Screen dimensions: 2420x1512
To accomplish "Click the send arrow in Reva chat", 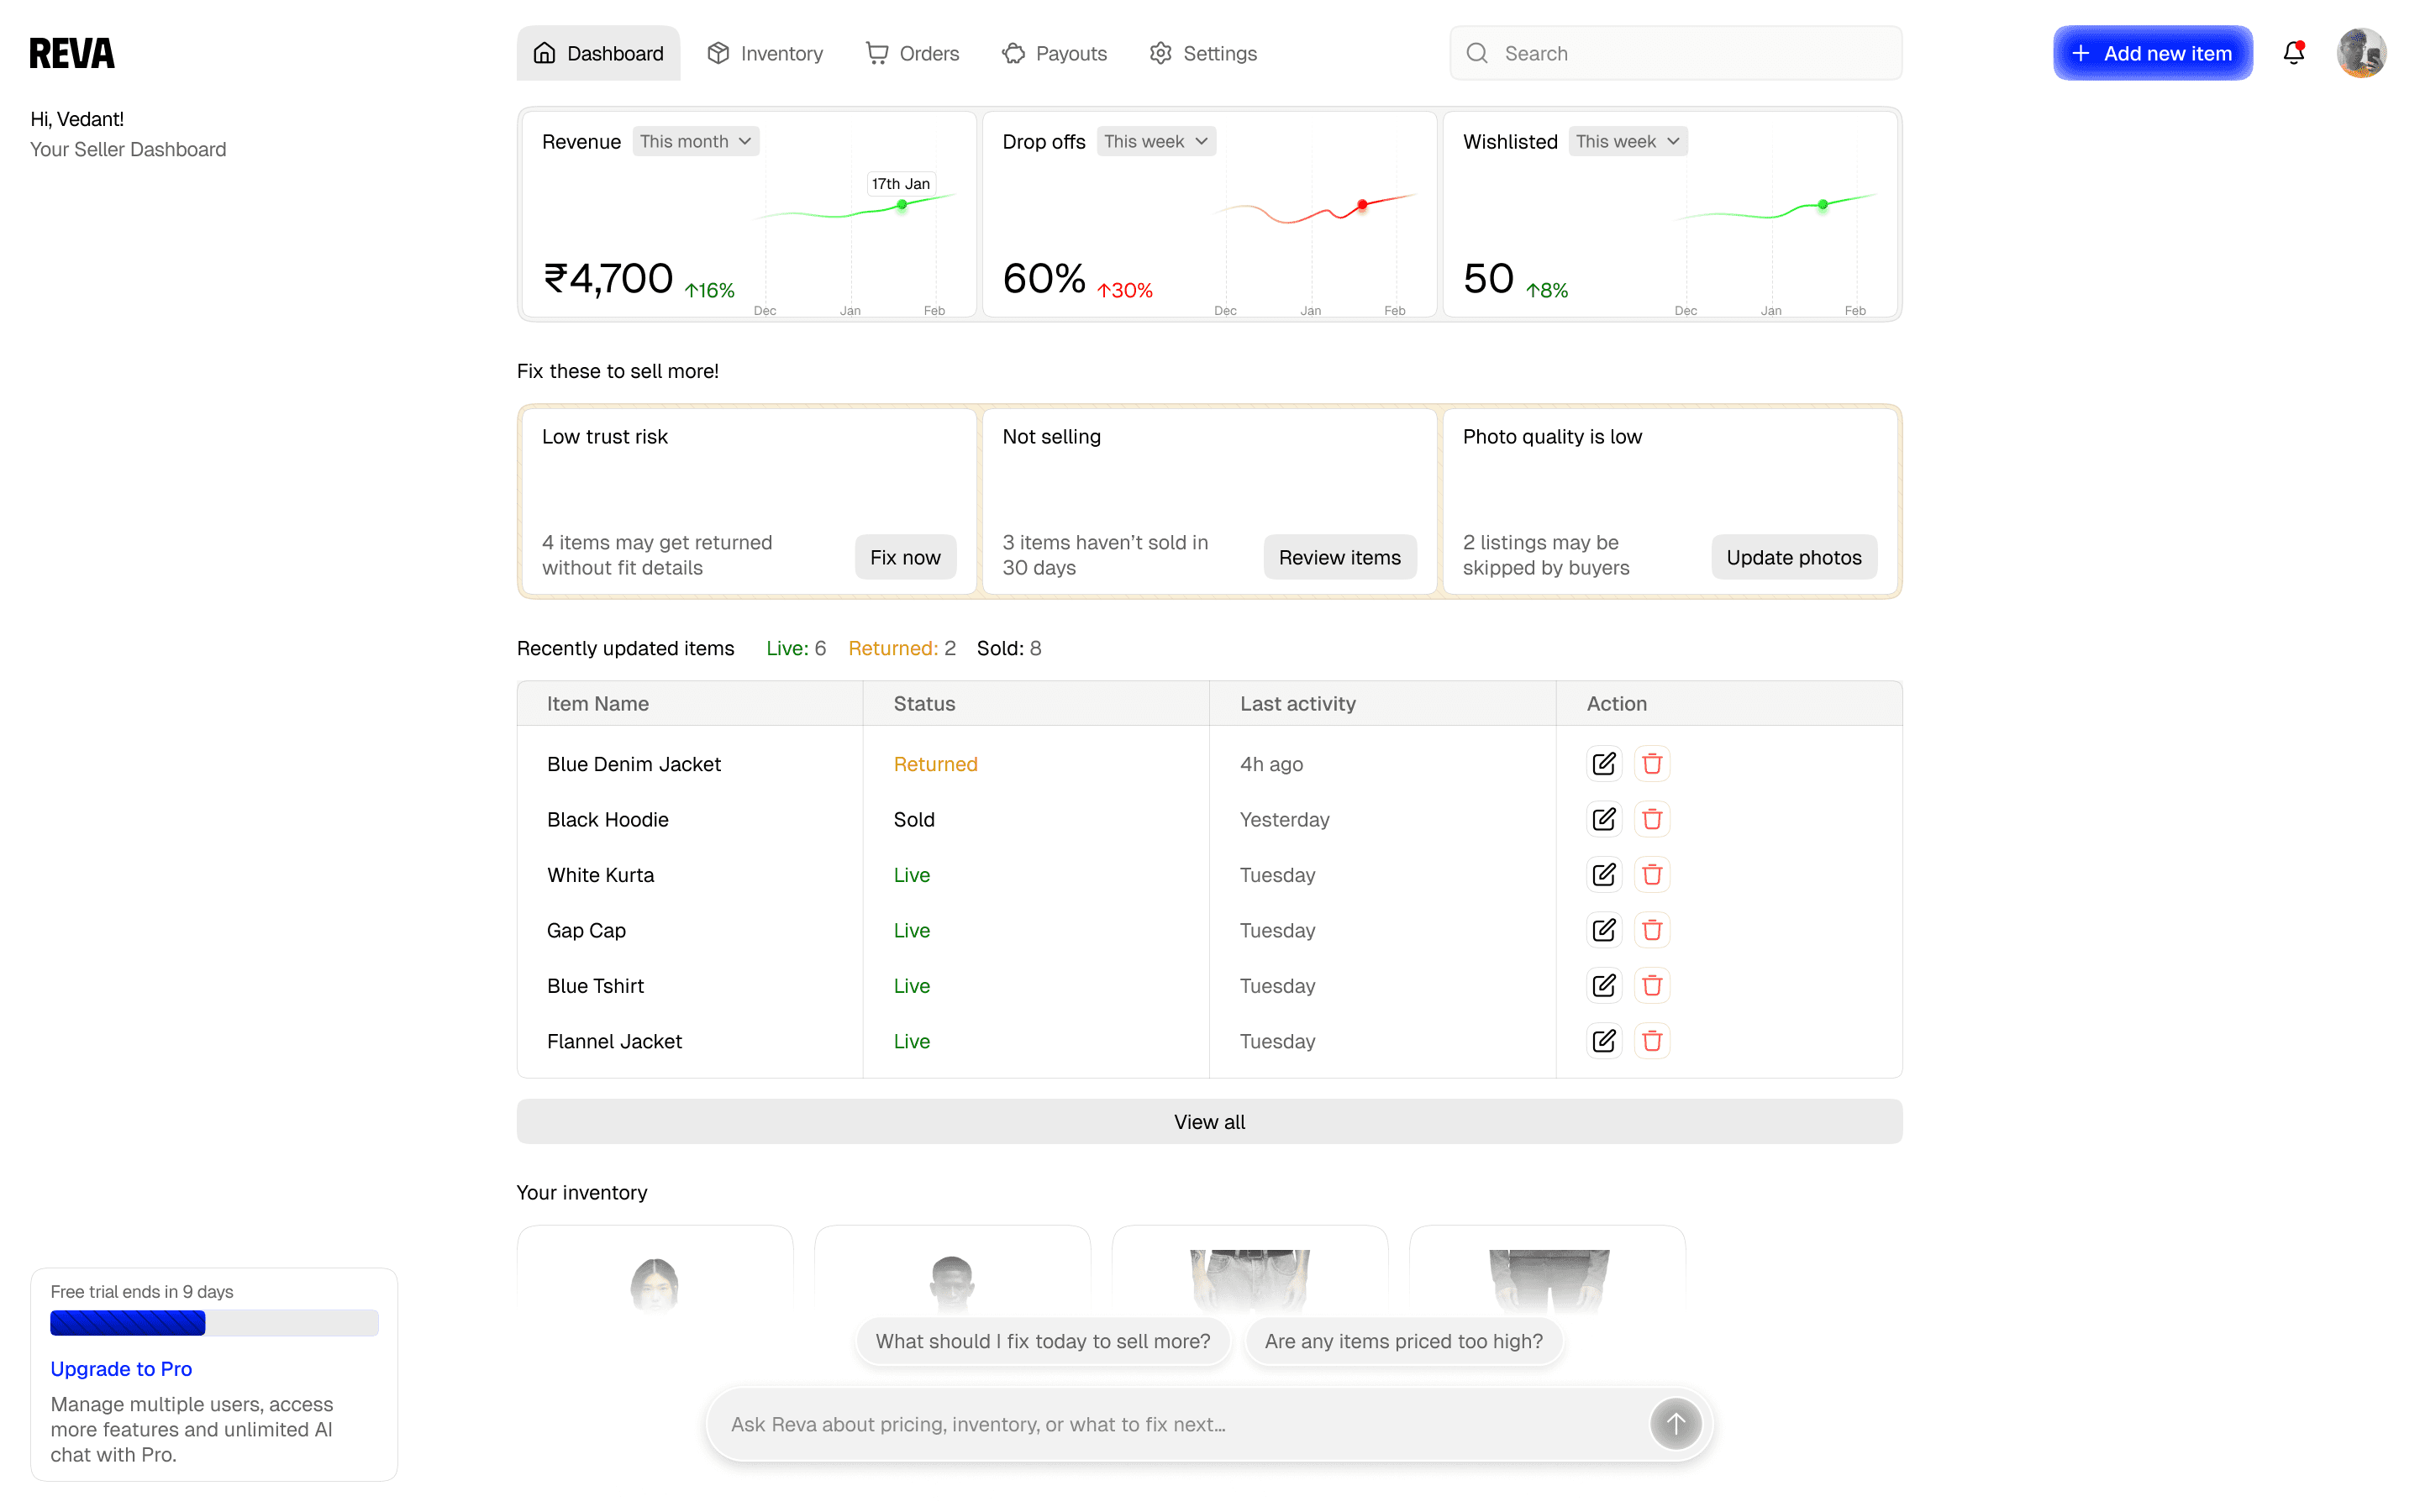I will click(x=1675, y=1423).
